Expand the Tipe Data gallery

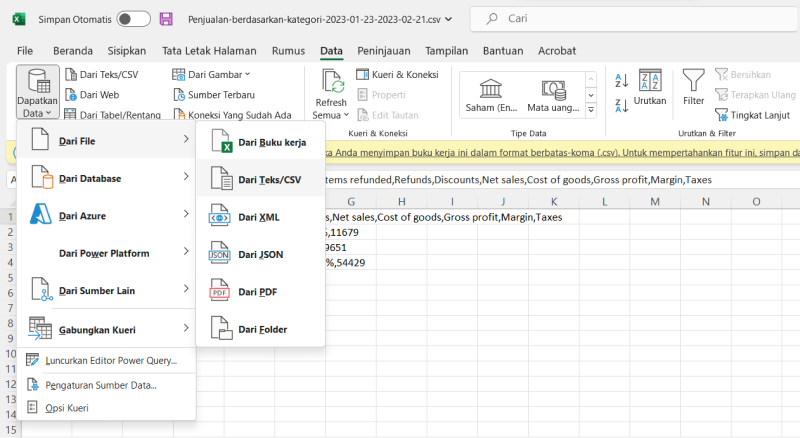pos(591,110)
